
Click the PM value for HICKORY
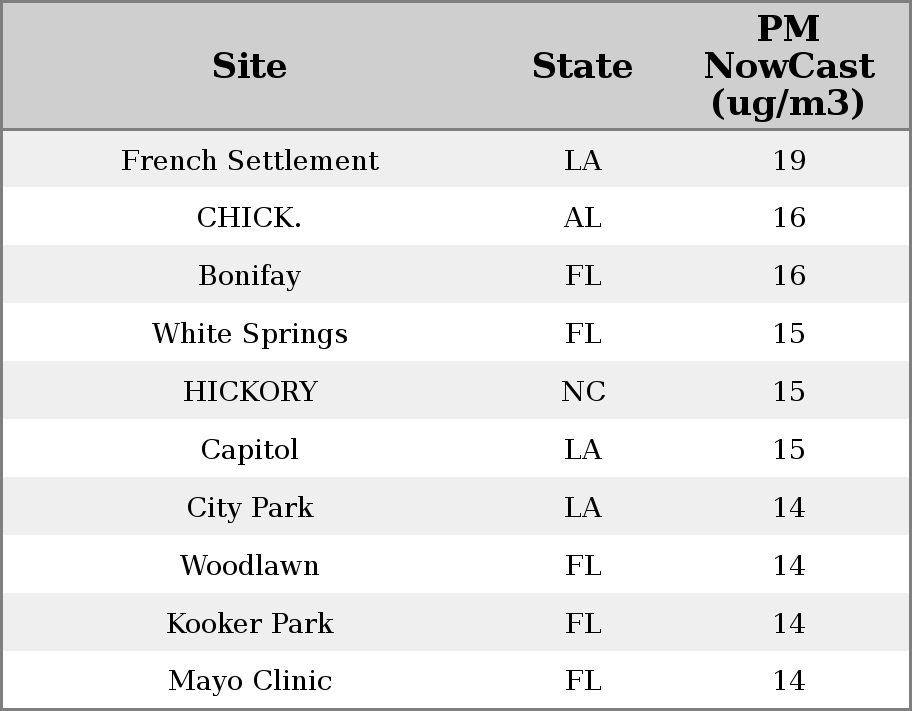click(789, 392)
